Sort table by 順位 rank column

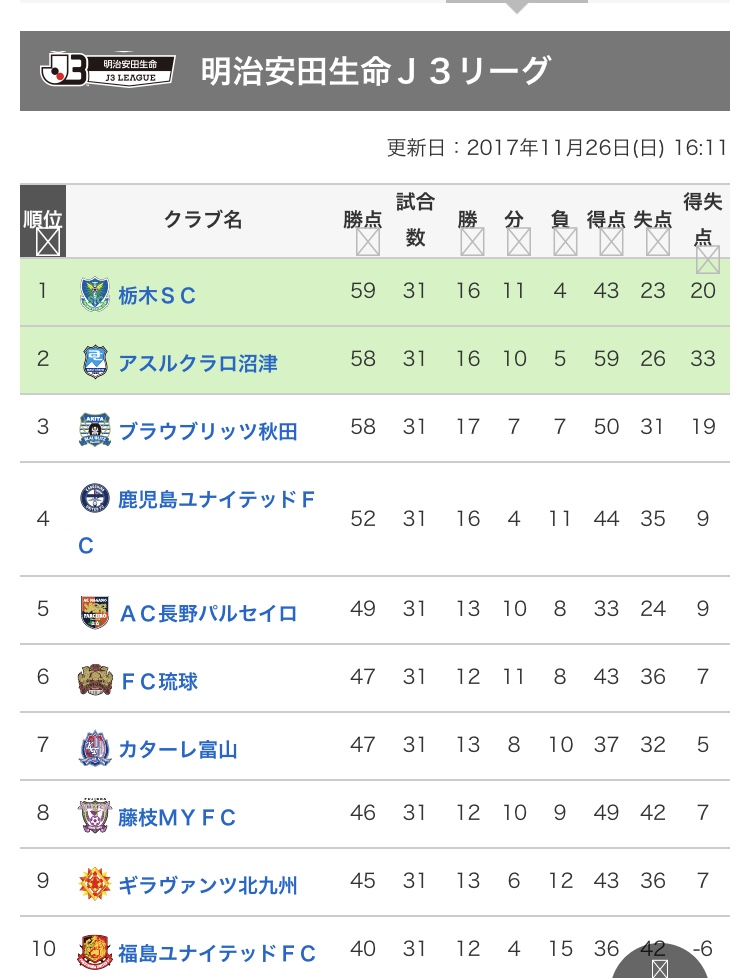(x=47, y=241)
